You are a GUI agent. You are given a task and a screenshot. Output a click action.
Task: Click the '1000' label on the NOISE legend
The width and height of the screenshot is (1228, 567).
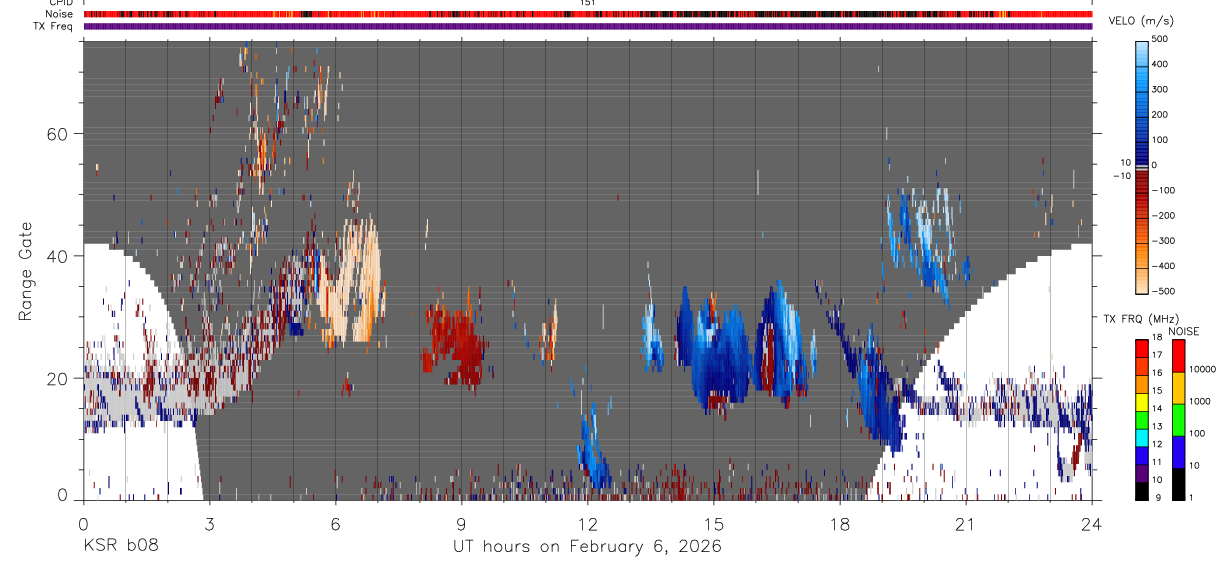pos(1200,401)
